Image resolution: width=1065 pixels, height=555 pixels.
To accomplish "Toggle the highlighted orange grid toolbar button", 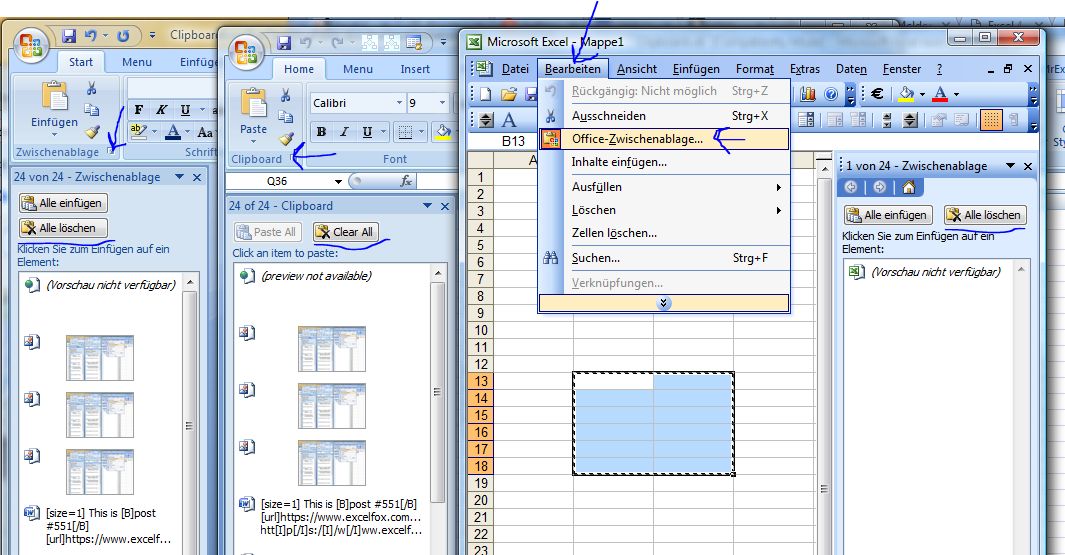I will pyautogui.click(x=991, y=120).
